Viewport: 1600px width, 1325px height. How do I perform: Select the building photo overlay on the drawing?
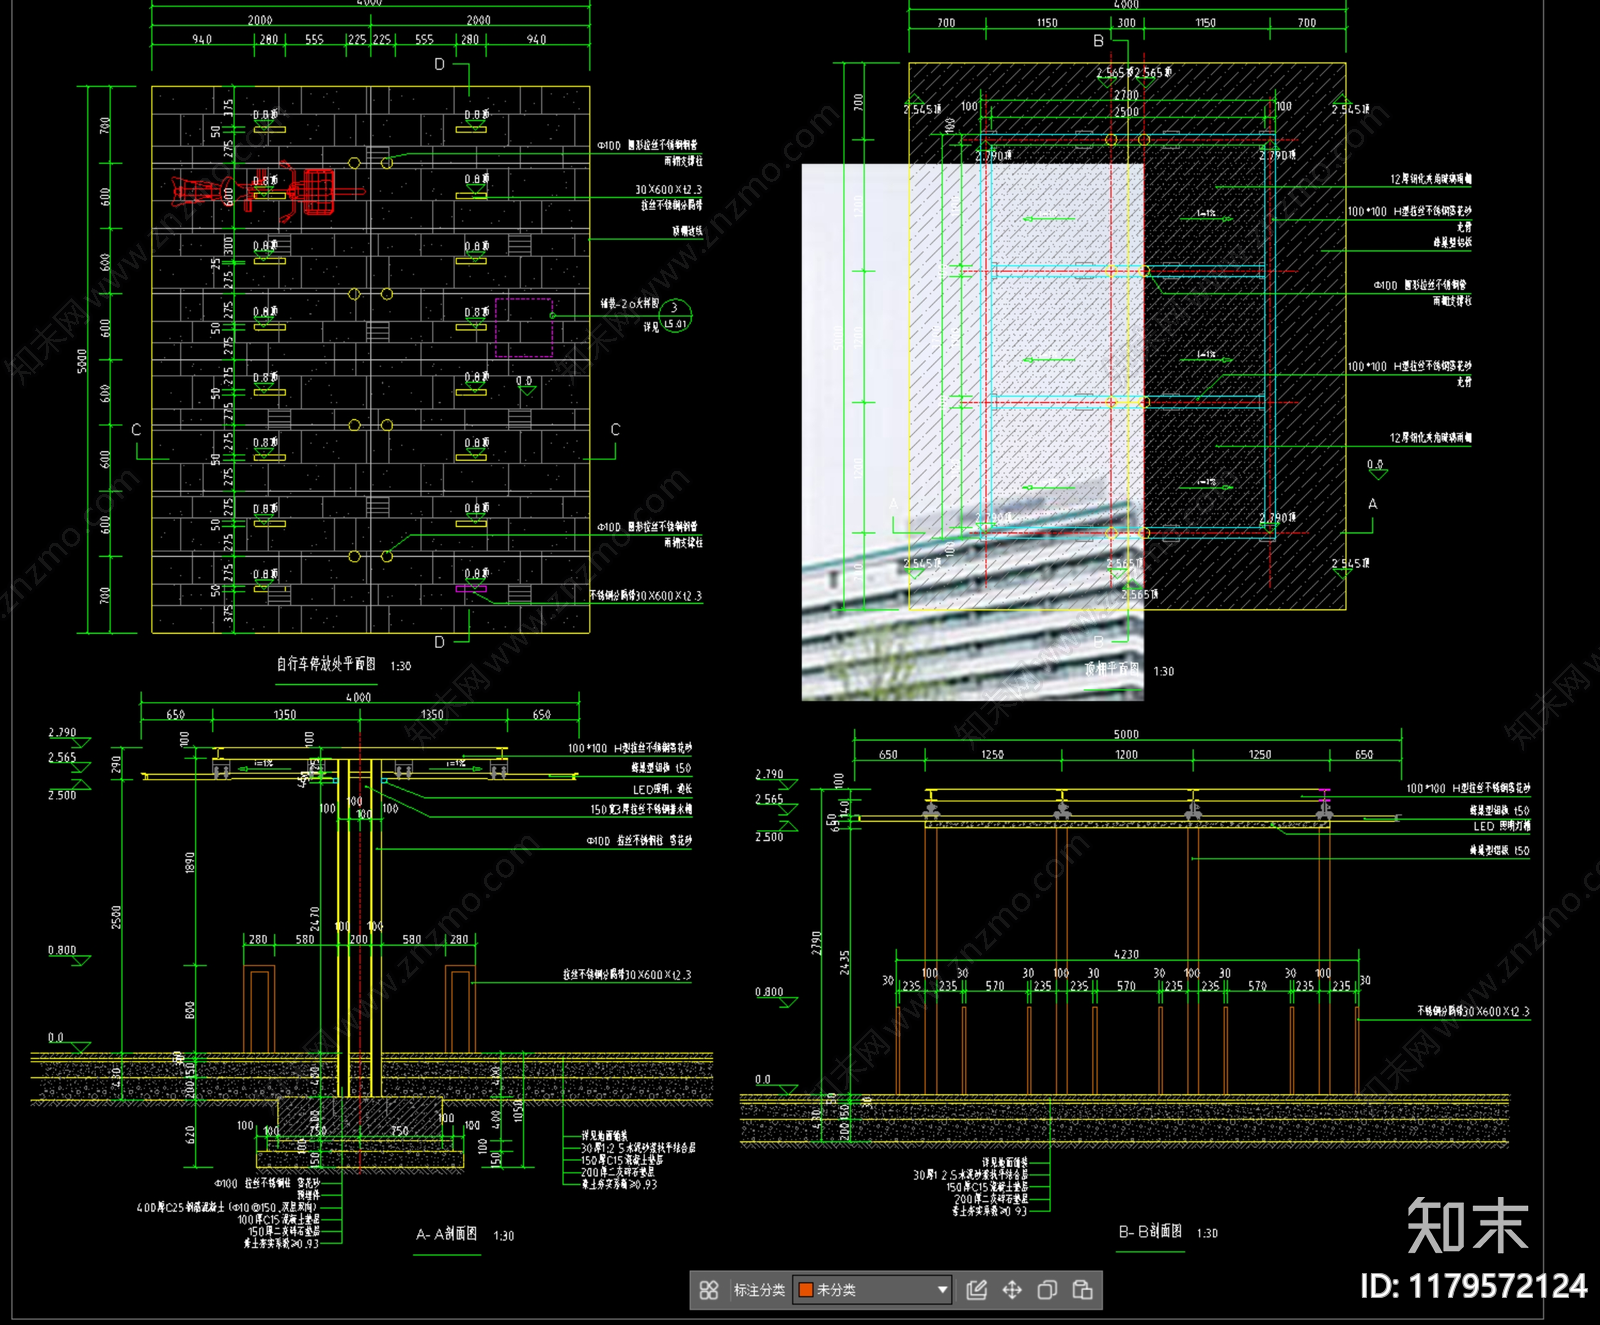tap(972, 432)
